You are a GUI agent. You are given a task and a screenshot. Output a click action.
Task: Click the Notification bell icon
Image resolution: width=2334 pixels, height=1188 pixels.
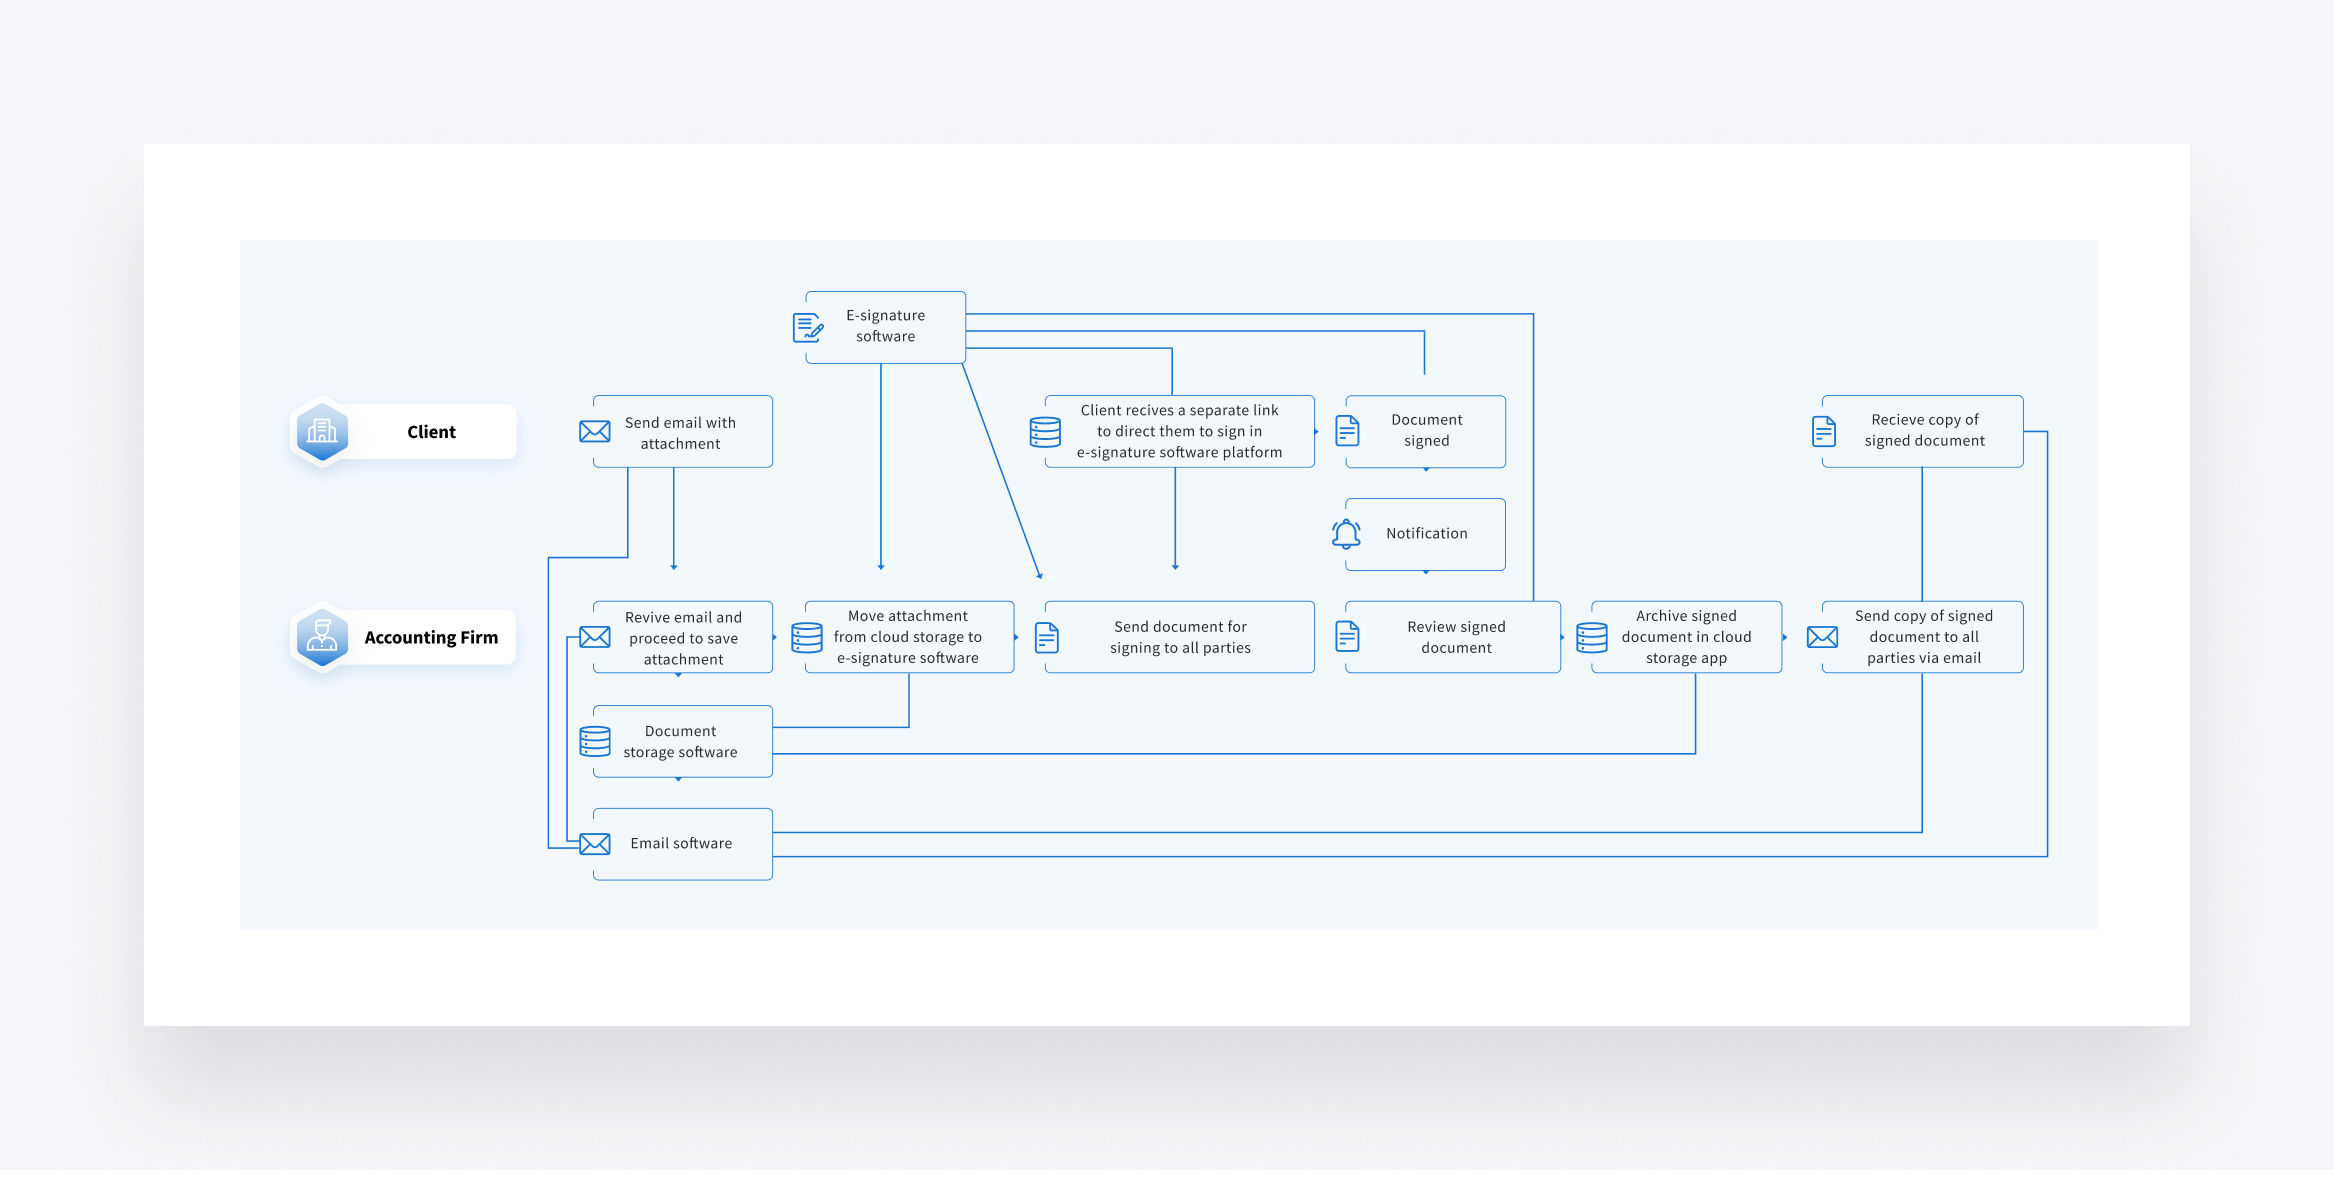tap(1346, 534)
